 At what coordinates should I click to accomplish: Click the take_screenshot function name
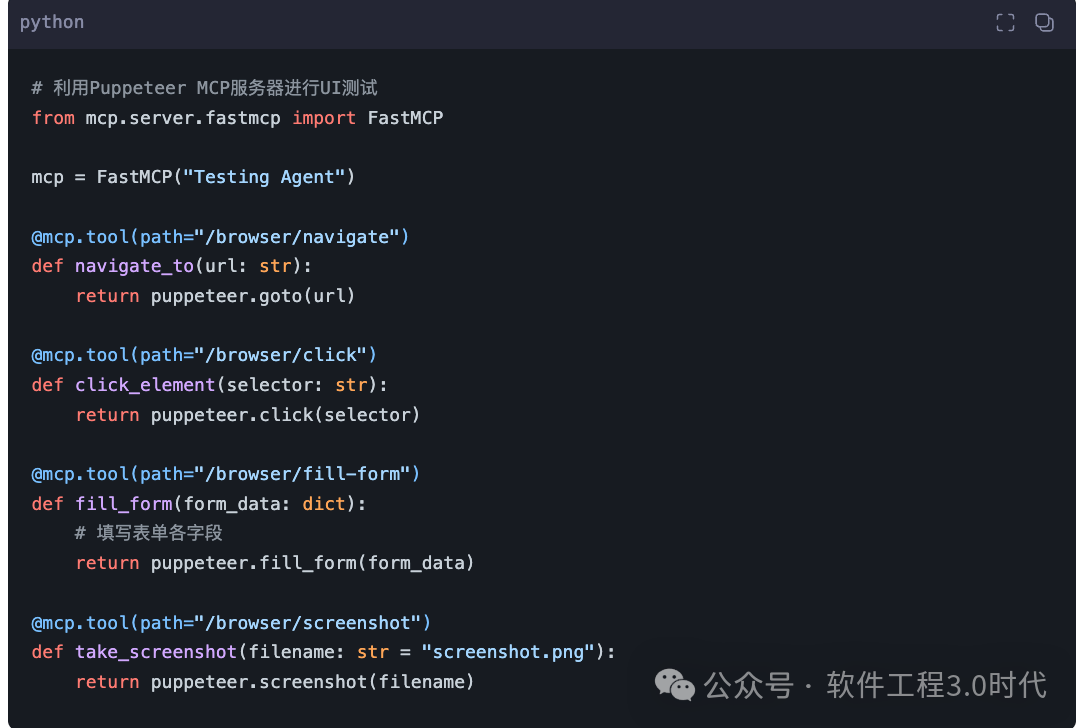click(156, 653)
